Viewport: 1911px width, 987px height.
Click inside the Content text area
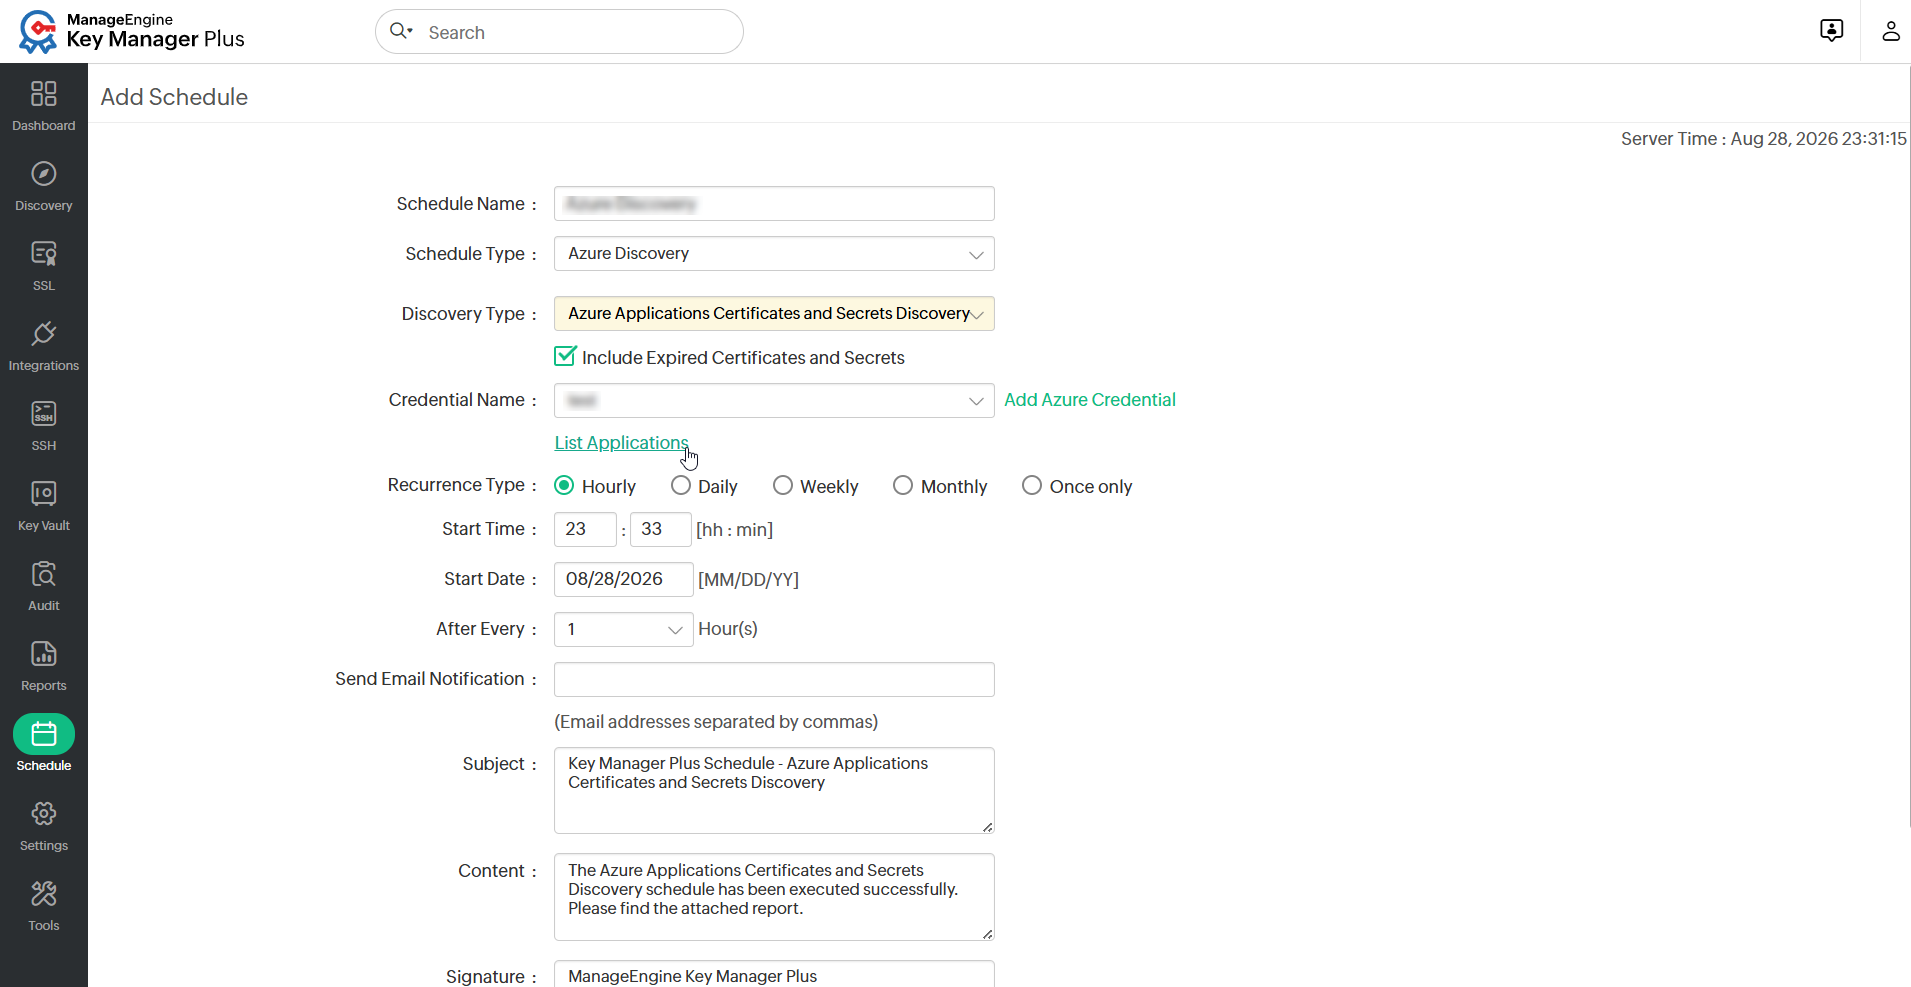click(x=774, y=897)
